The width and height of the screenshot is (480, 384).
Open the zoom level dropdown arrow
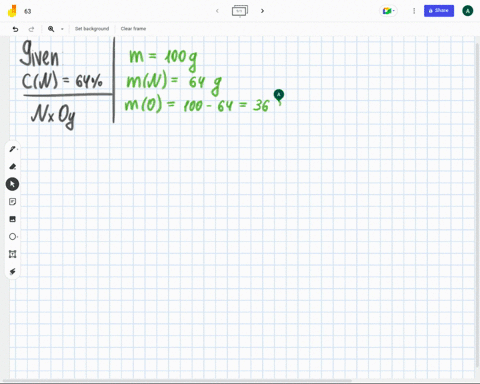pyautogui.click(x=62, y=29)
